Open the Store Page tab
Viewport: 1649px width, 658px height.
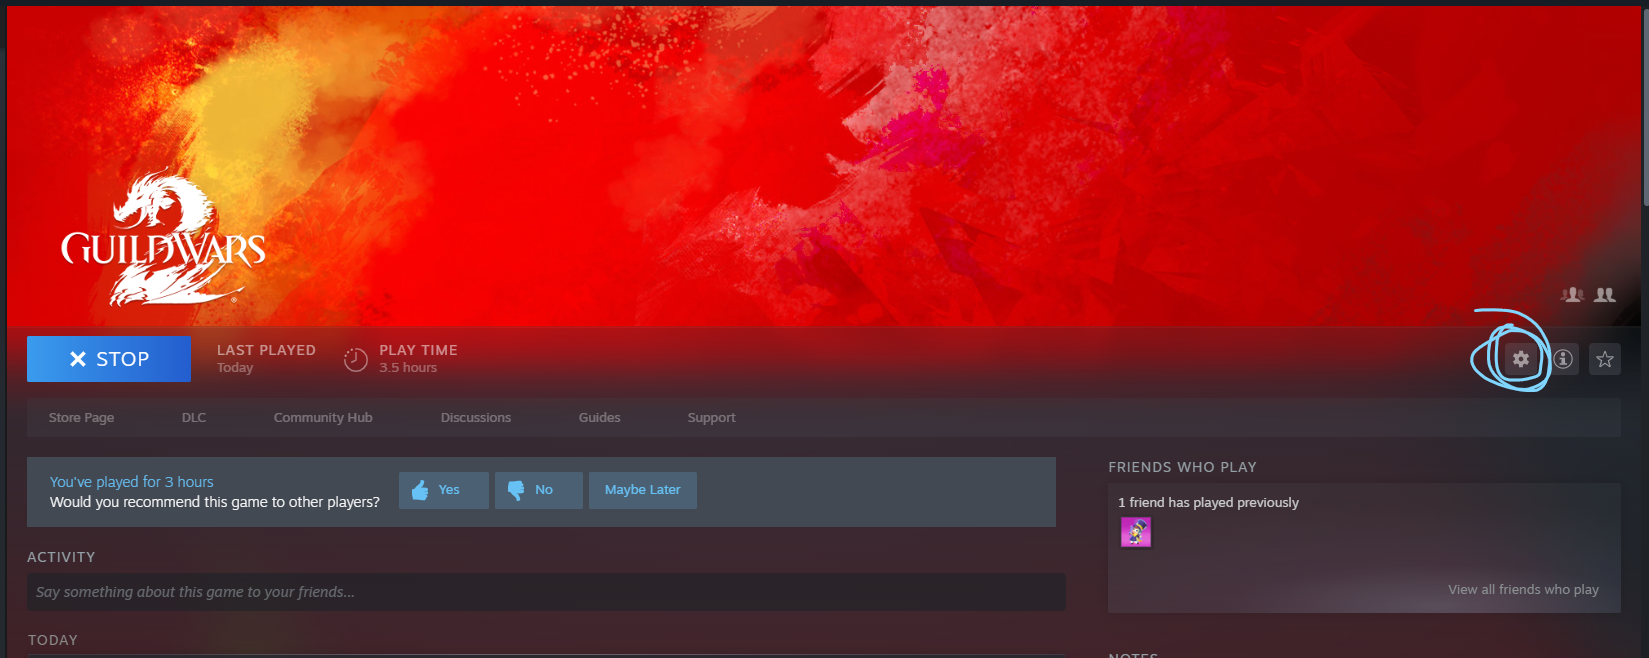(81, 418)
